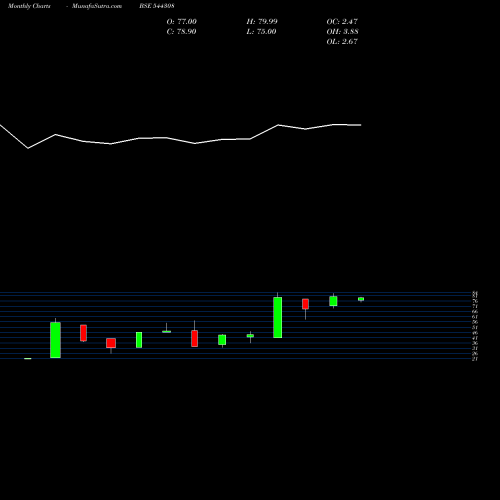Click the 'Monthly Charts' title text
The image size is (500, 500).
click(29, 6)
